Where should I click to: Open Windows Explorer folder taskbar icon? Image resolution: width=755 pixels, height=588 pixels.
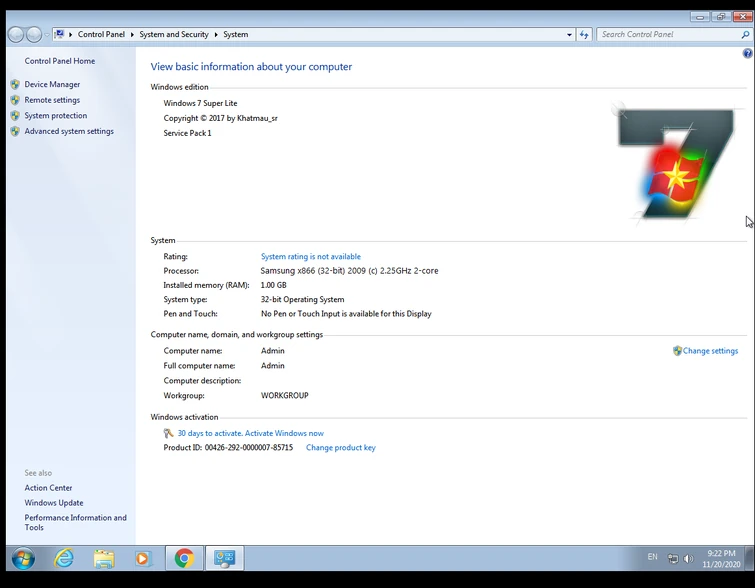104,559
